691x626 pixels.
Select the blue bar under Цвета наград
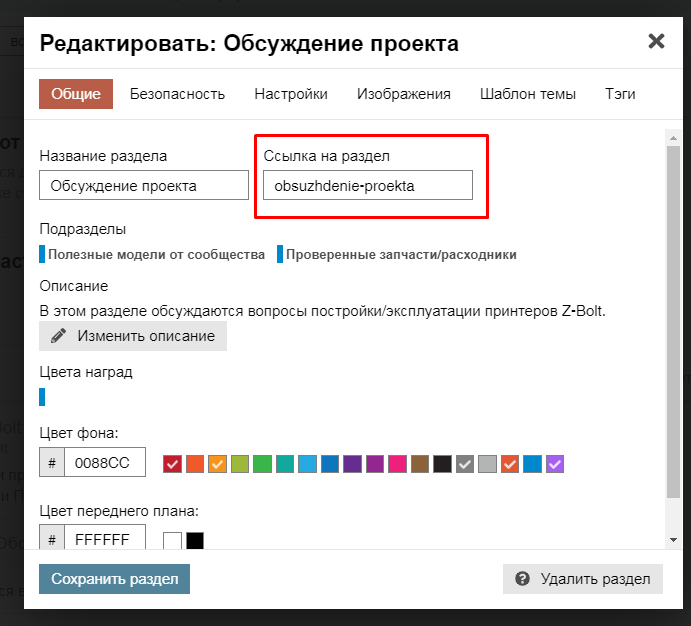tap(42, 396)
